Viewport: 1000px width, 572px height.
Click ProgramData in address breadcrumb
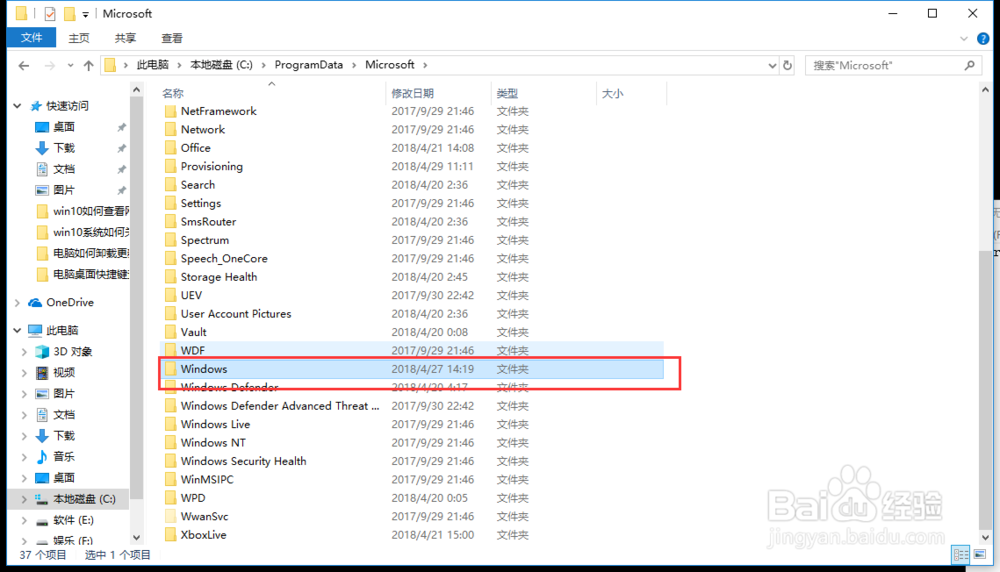click(x=309, y=65)
